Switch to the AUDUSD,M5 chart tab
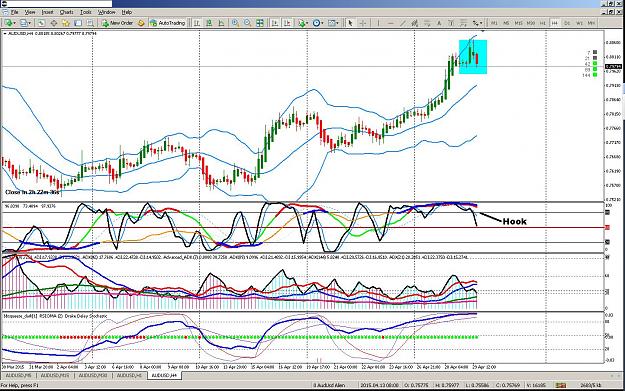Image resolution: width=625 pixels, height=391 pixels. (x=19, y=375)
